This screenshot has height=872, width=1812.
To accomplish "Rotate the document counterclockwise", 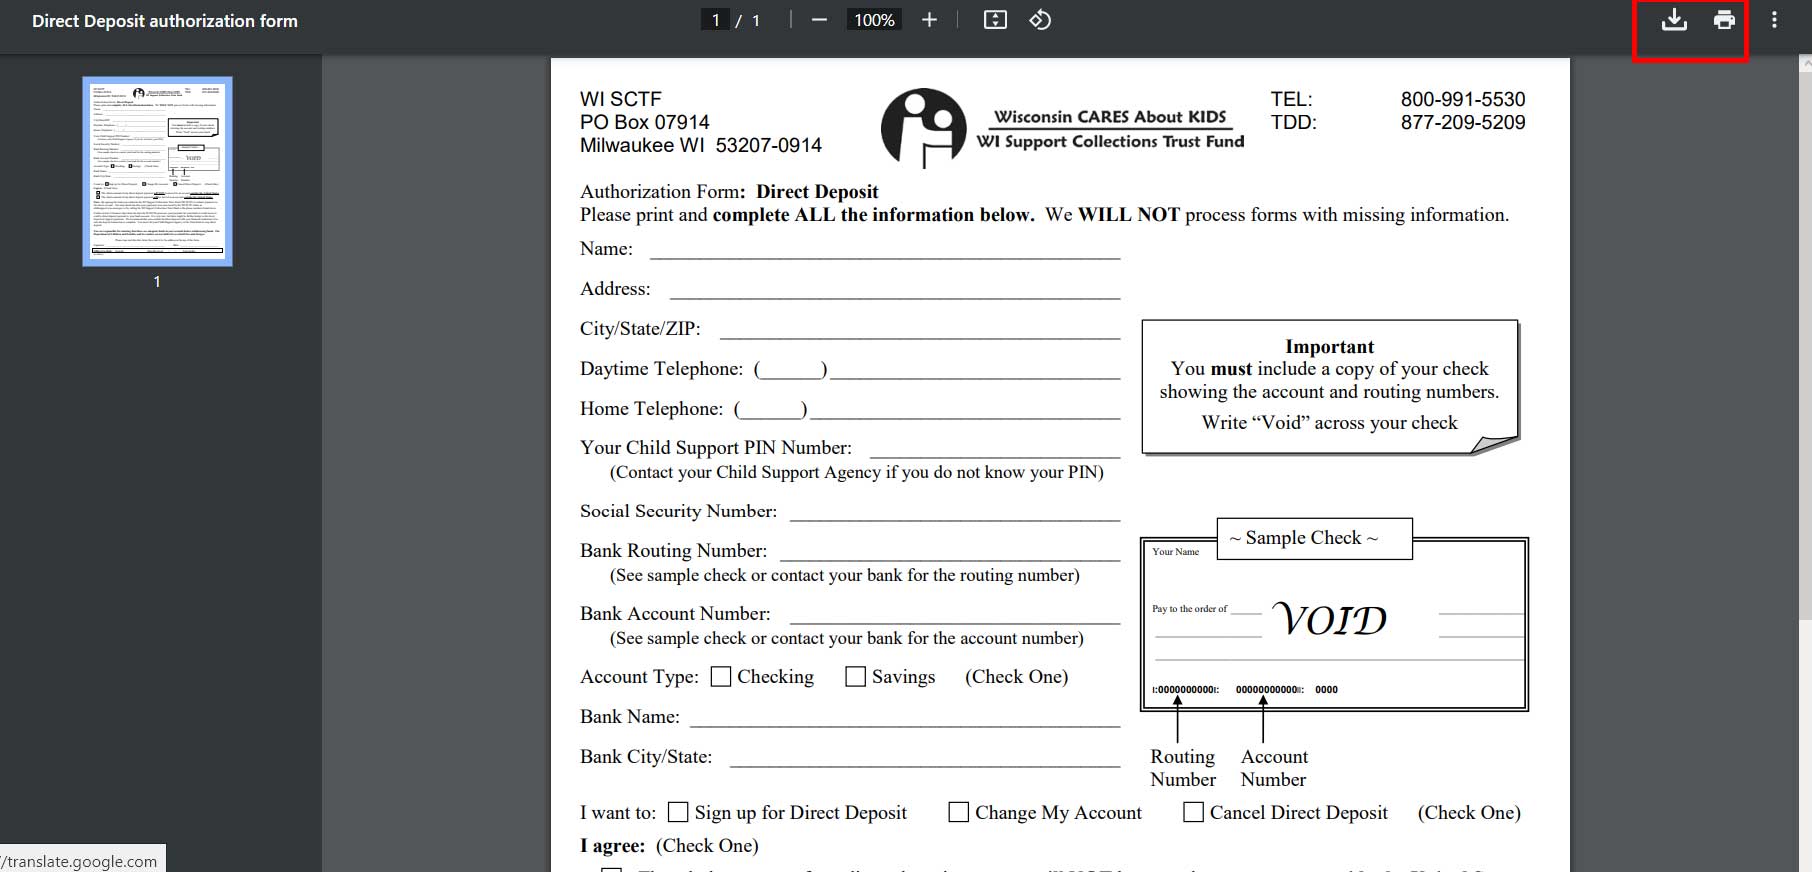I will pos(1040,20).
